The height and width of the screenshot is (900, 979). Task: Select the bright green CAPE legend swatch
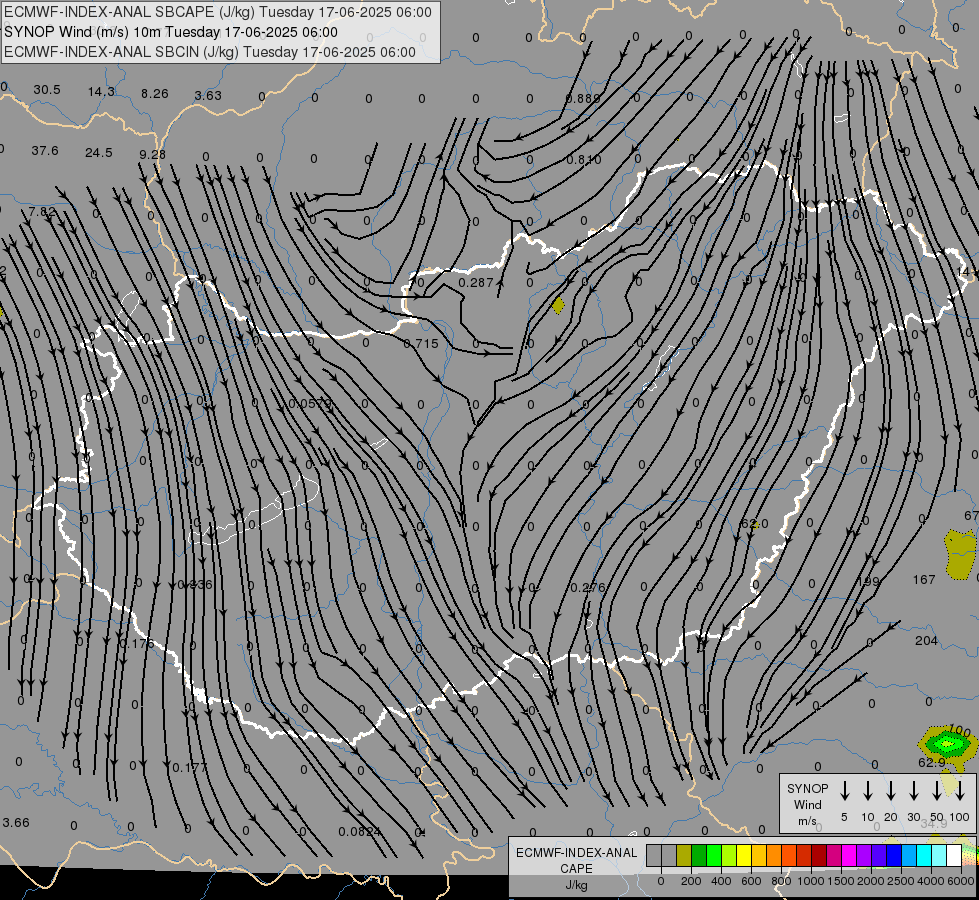(x=714, y=855)
